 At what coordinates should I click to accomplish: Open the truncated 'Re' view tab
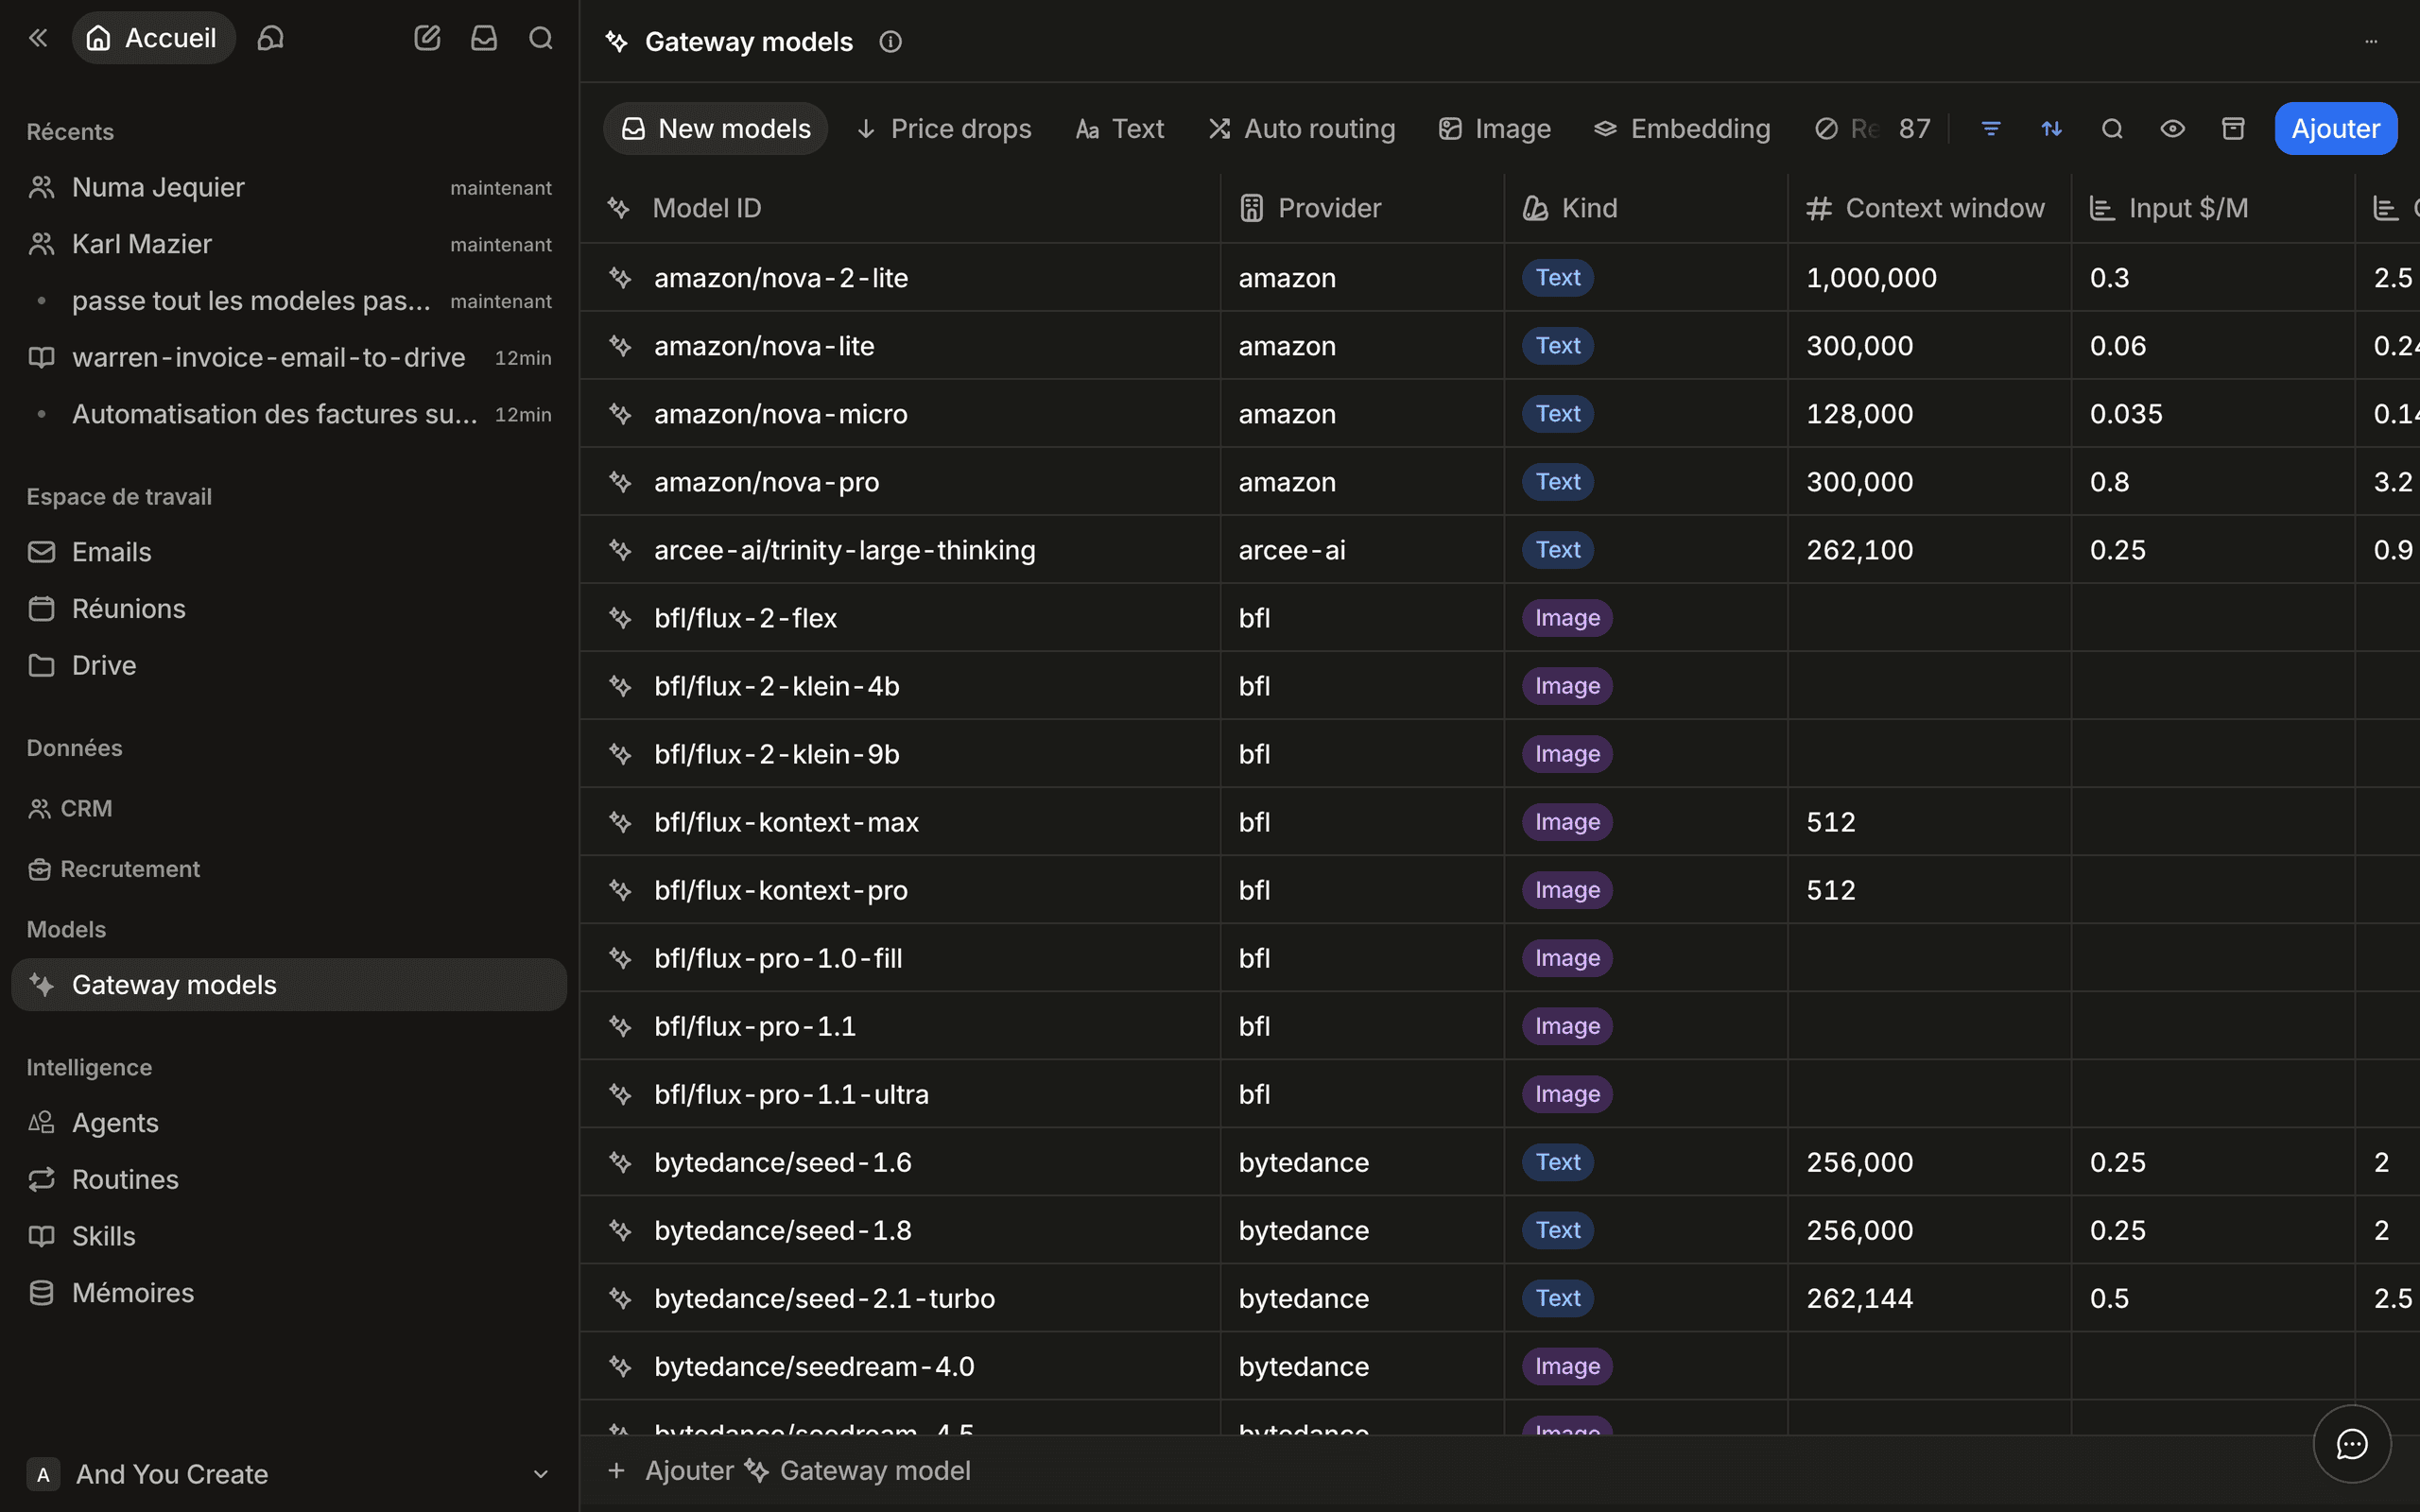(1846, 129)
